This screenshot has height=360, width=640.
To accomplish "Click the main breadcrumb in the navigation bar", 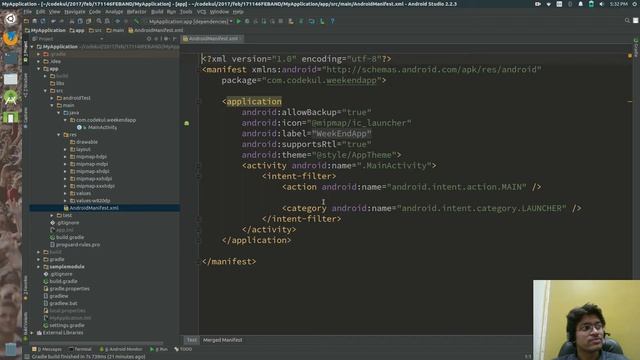I will (115, 30).
